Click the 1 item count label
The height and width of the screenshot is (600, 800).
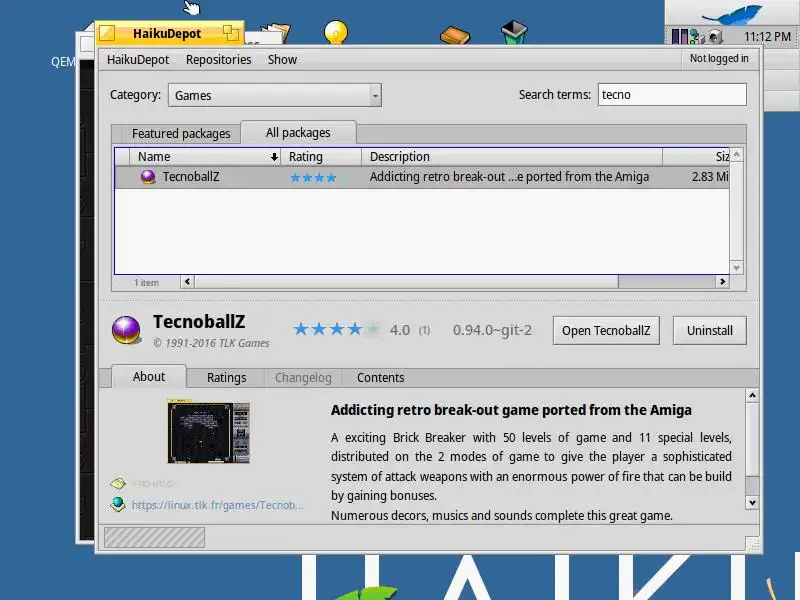point(146,282)
